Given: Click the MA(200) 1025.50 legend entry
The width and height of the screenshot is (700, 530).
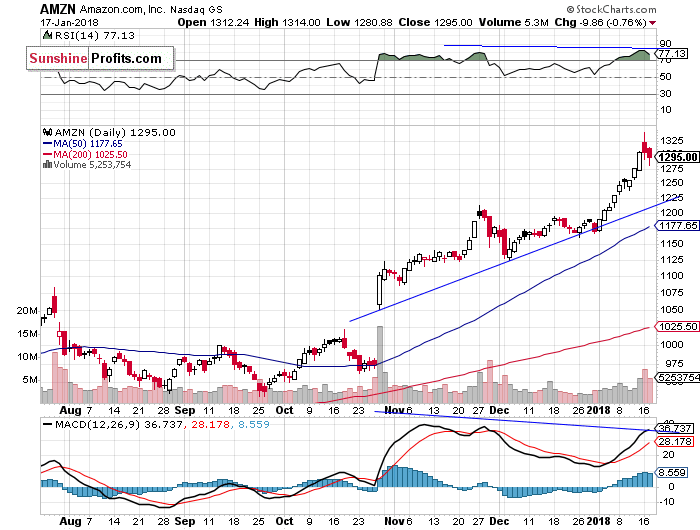Looking at the screenshot, I should 90,154.
